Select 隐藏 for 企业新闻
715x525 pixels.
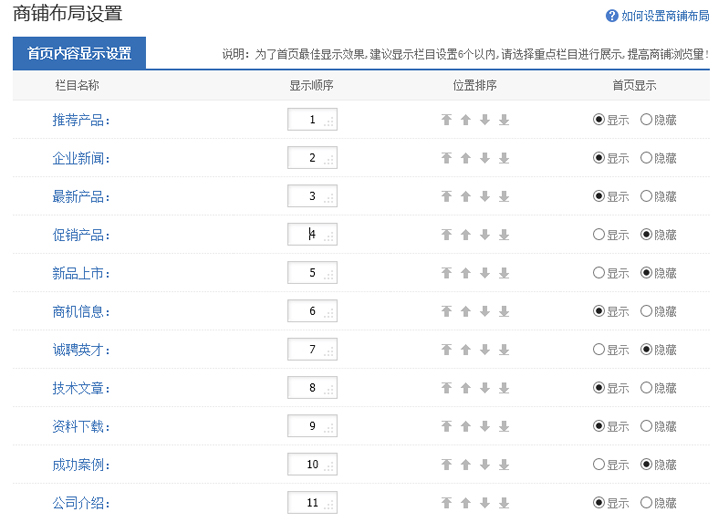pyautogui.click(x=646, y=158)
